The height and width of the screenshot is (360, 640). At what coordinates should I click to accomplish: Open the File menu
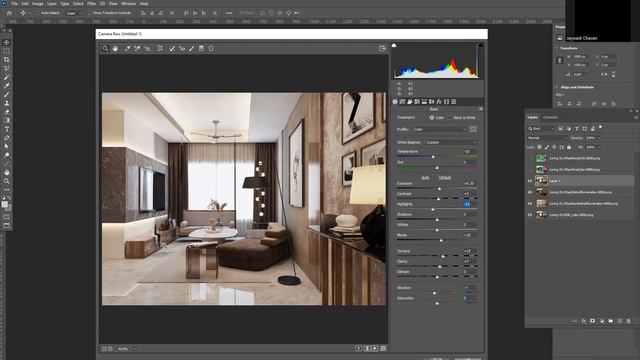[15, 4]
